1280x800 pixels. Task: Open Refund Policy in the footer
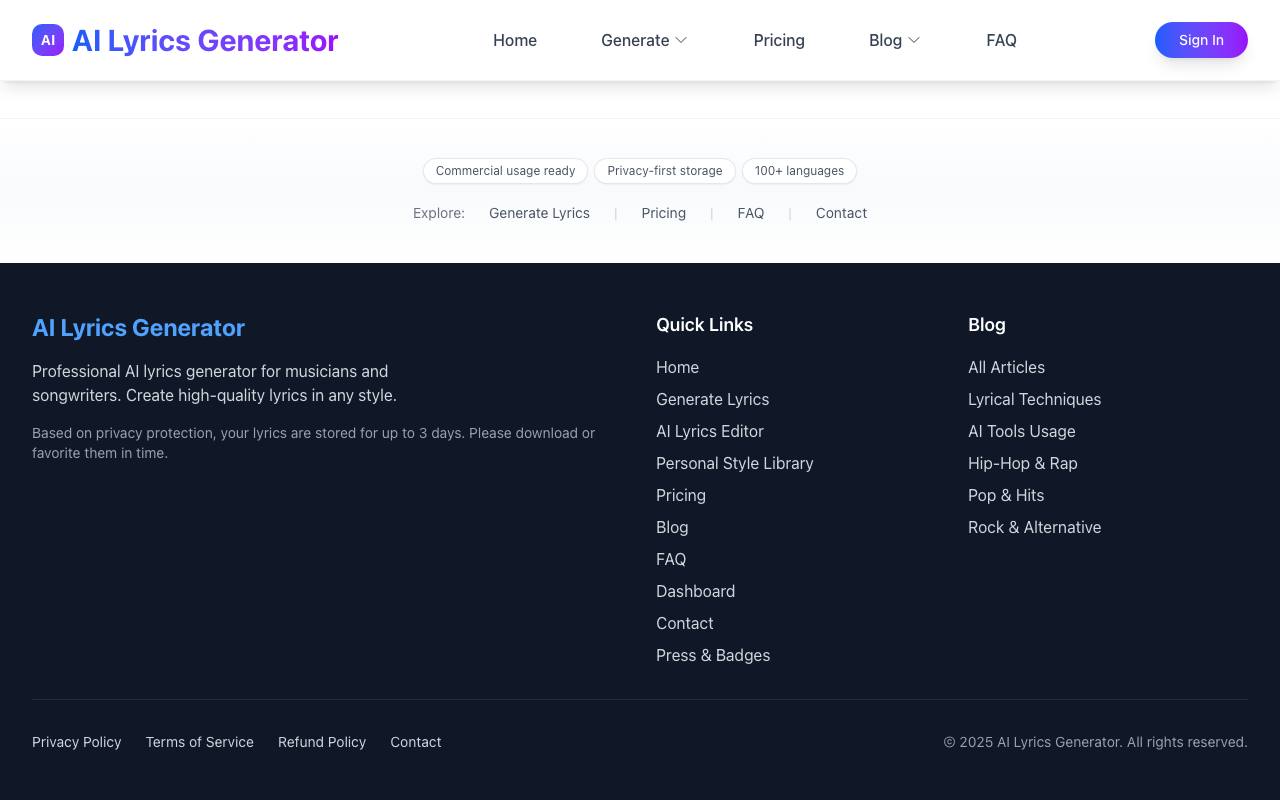pyautogui.click(x=322, y=742)
